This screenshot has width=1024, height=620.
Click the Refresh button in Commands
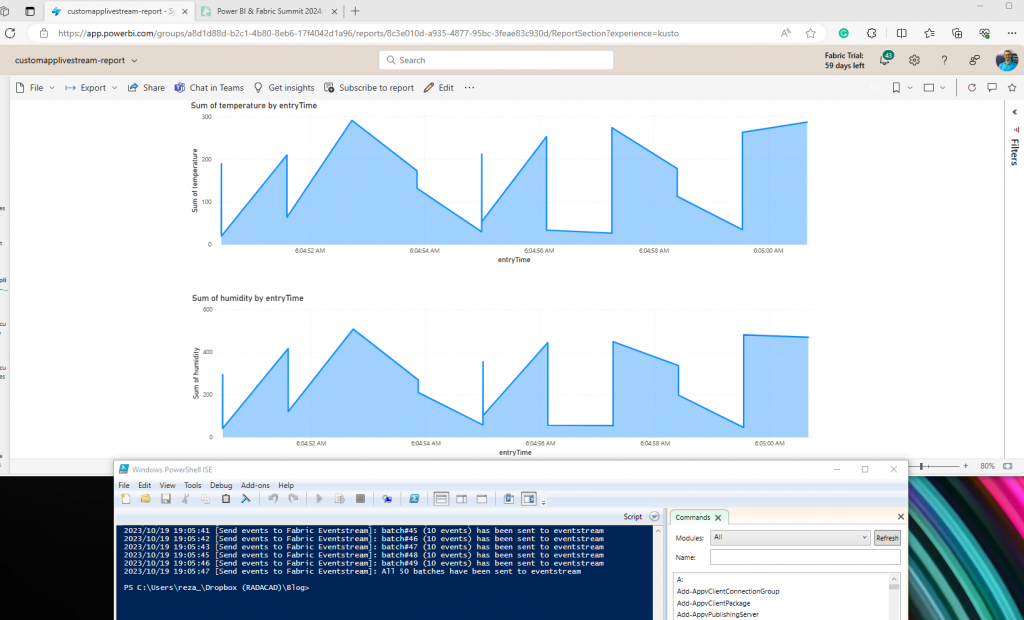[x=887, y=538]
